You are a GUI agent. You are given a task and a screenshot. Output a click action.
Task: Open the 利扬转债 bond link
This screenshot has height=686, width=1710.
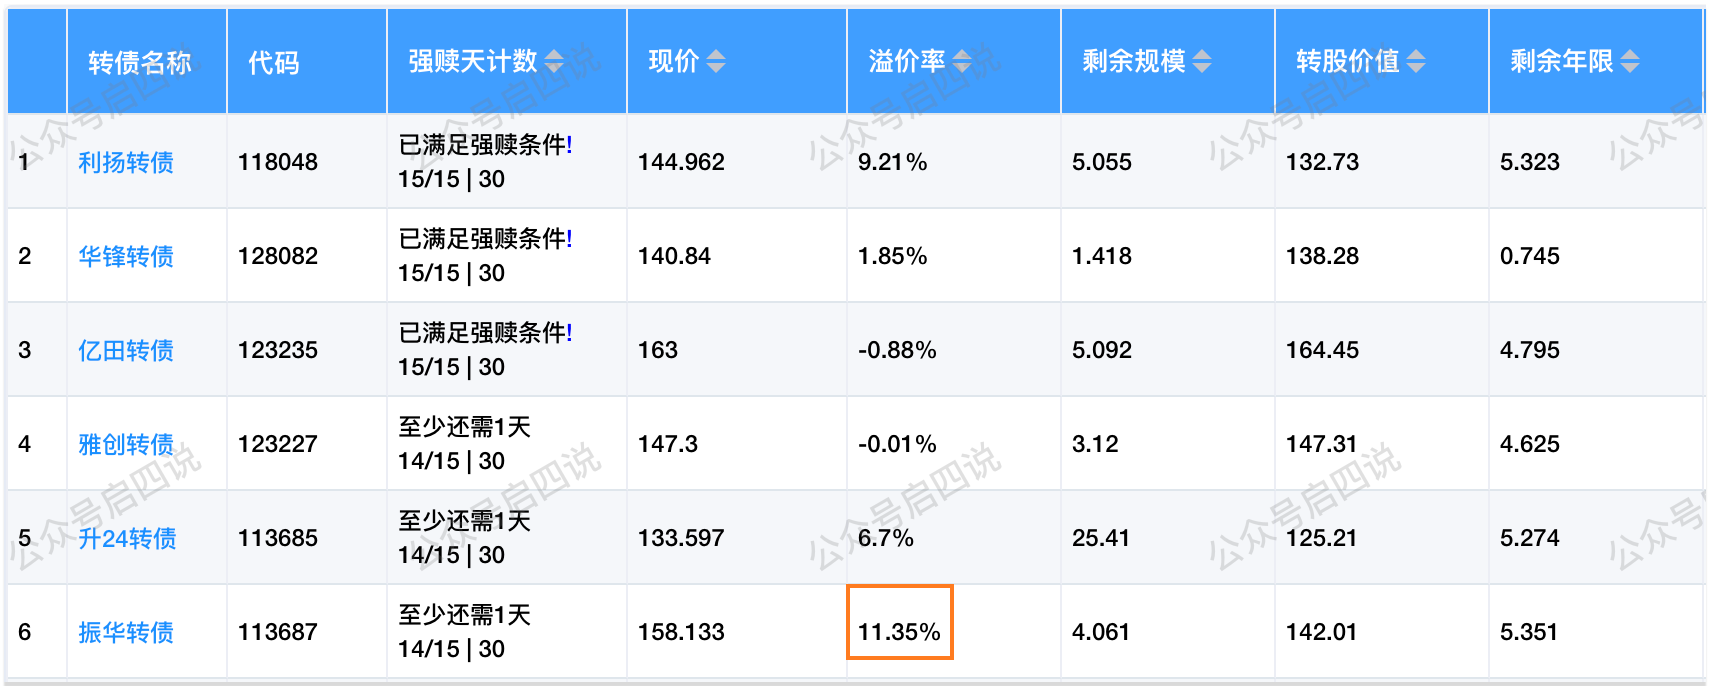126,162
